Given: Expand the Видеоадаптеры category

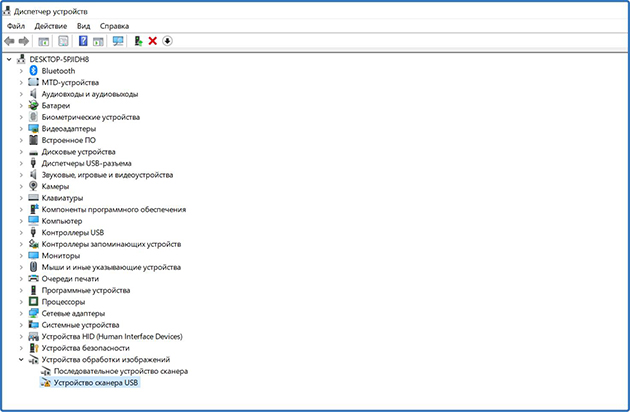Looking at the screenshot, I should click(21, 128).
